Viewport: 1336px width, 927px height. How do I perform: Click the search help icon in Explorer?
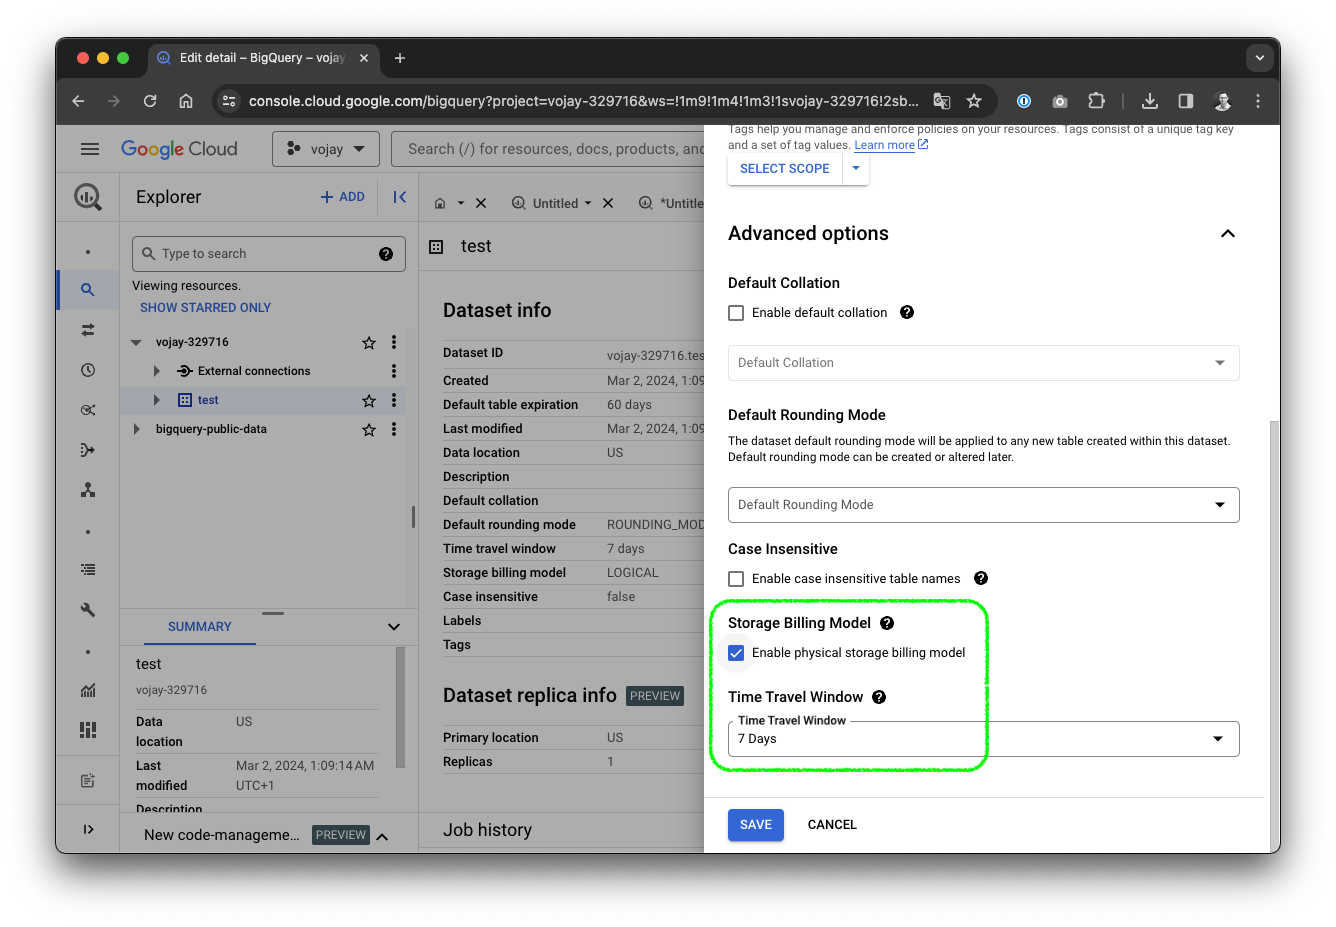386,254
